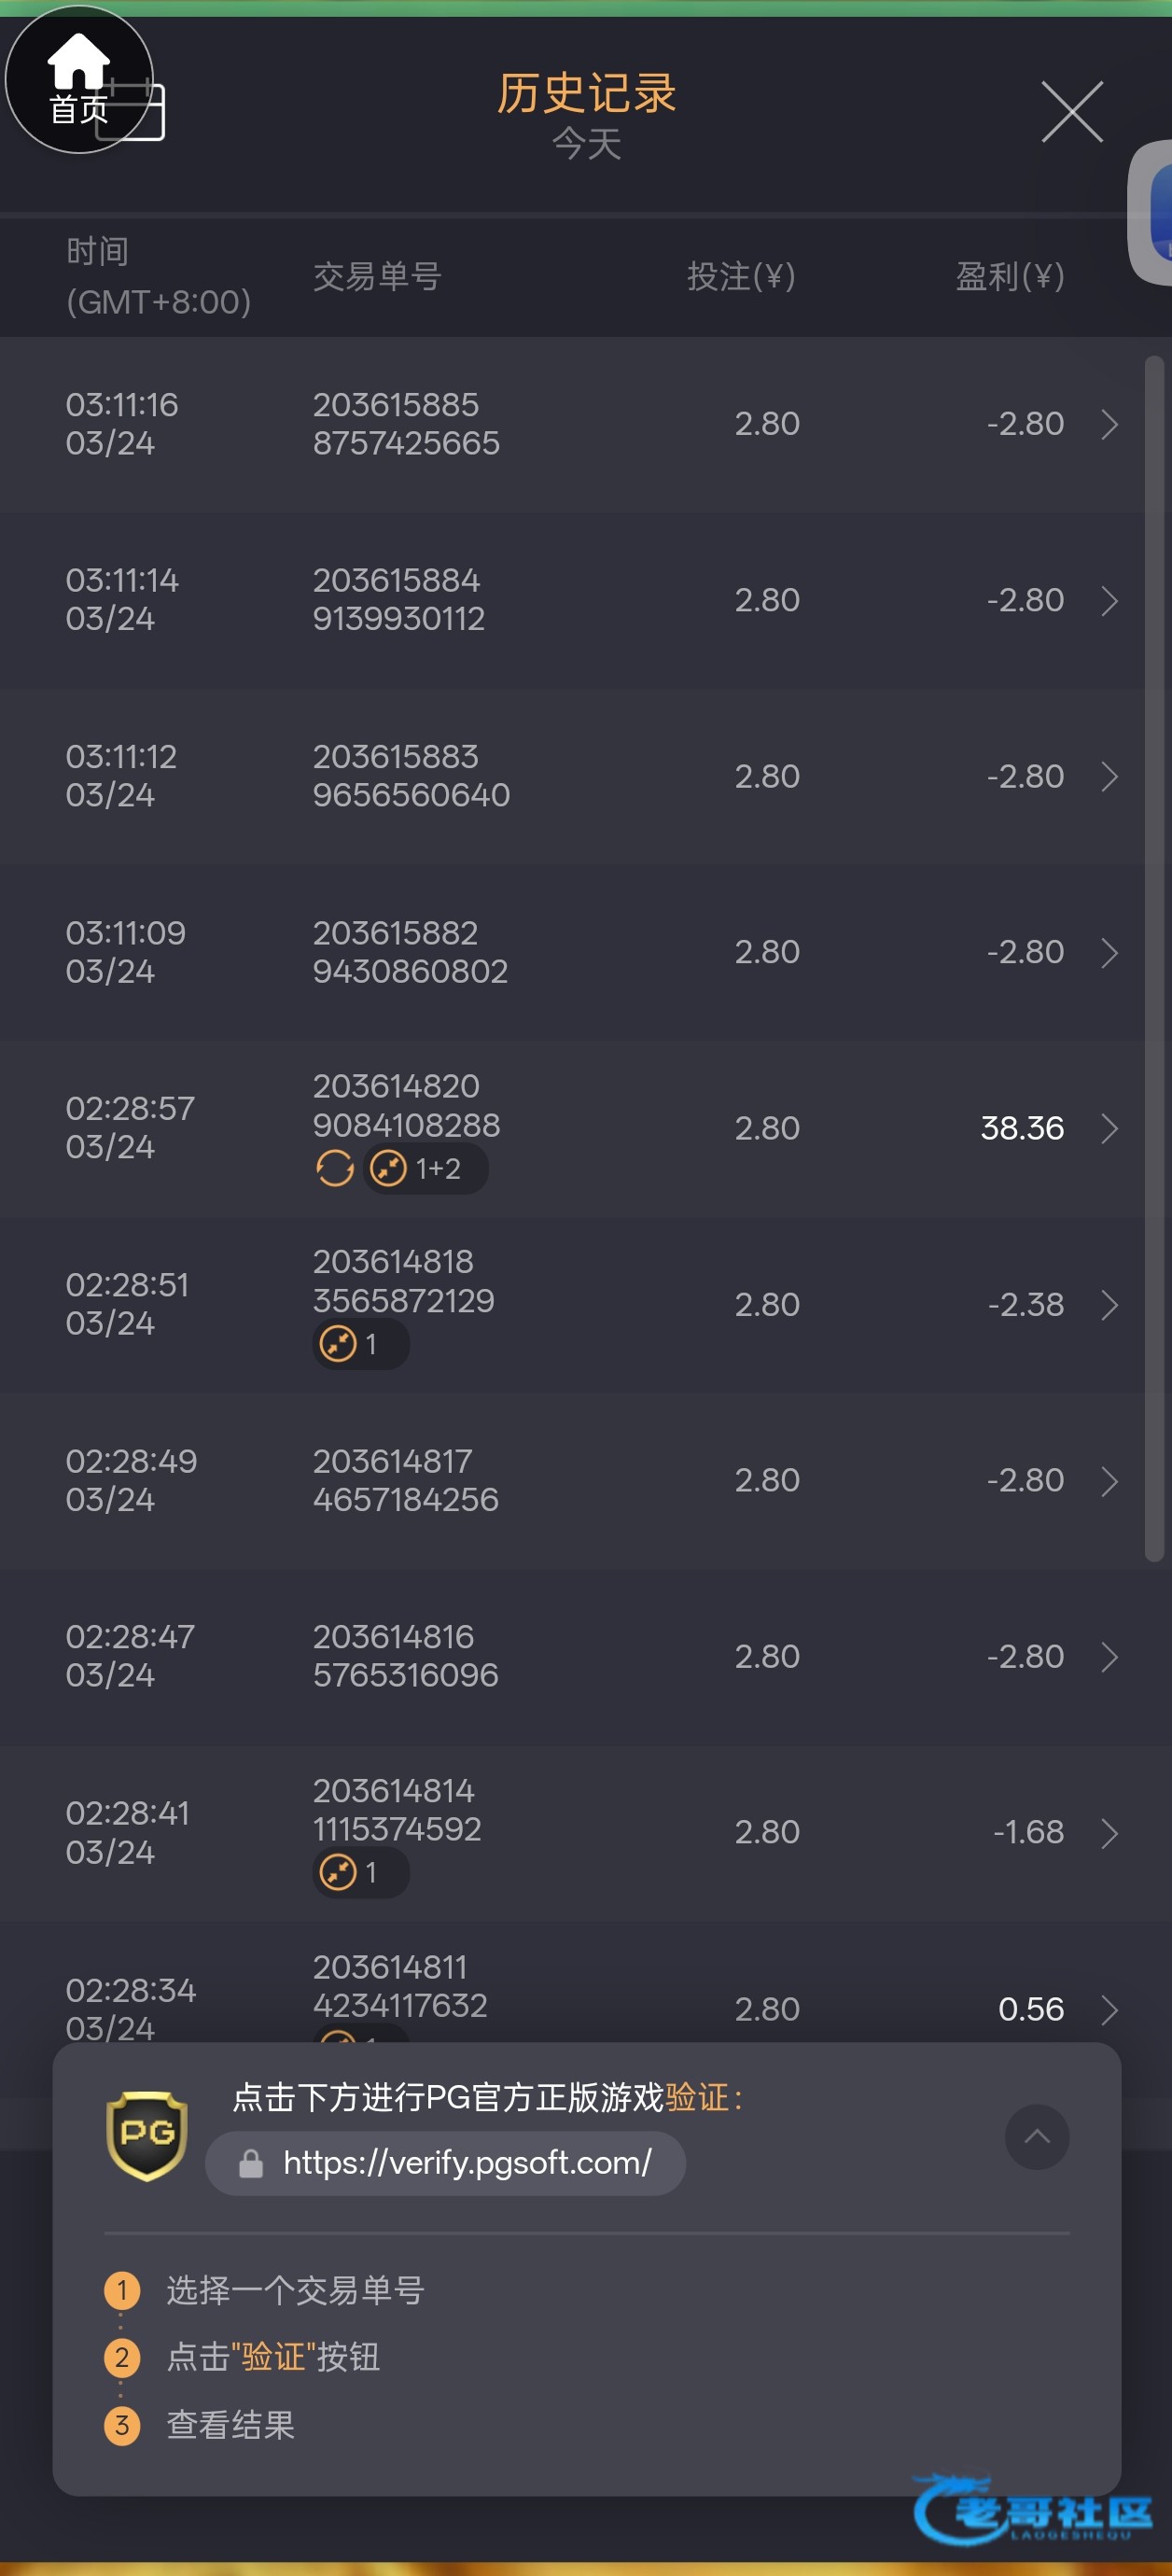The height and width of the screenshot is (2576, 1172).
Task: Expand the 38.36 profit record
Action: [1109, 1128]
